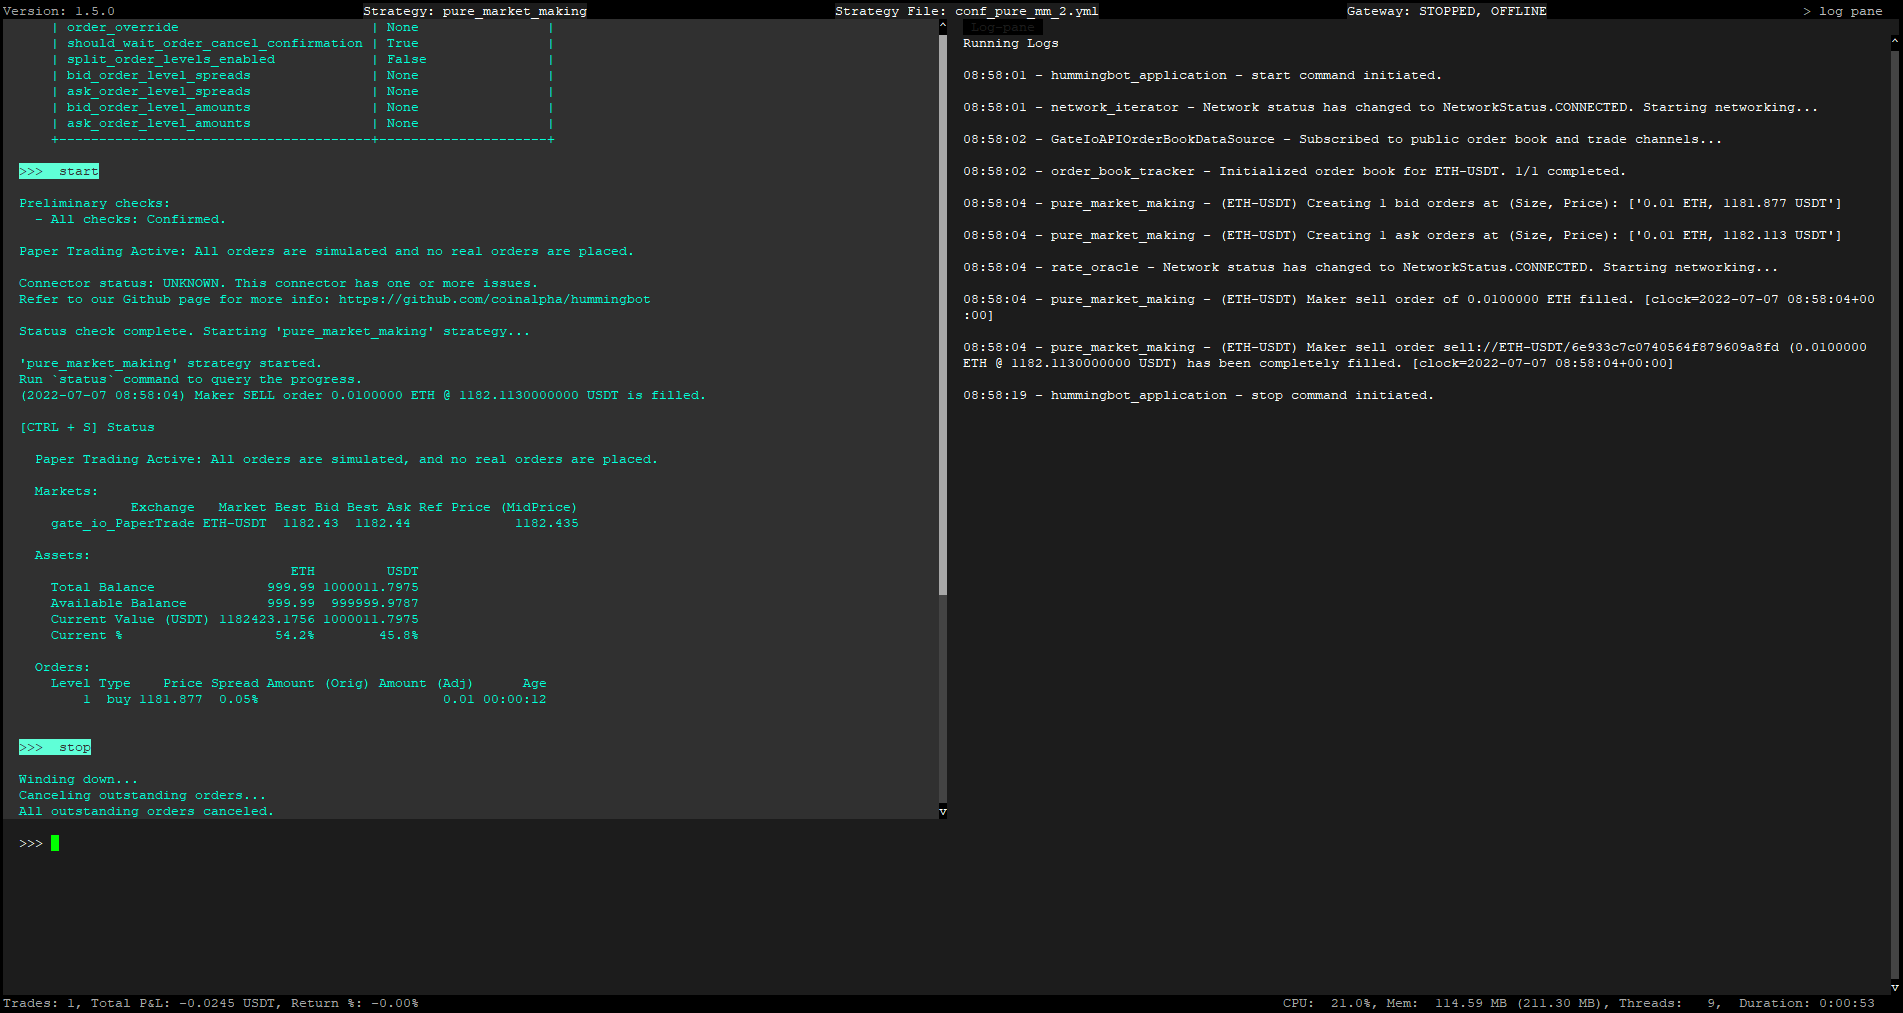Viewport: 1903px width, 1013px height.
Task: Click the green cursor block at the prompt
Action: [x=55, y=843]
